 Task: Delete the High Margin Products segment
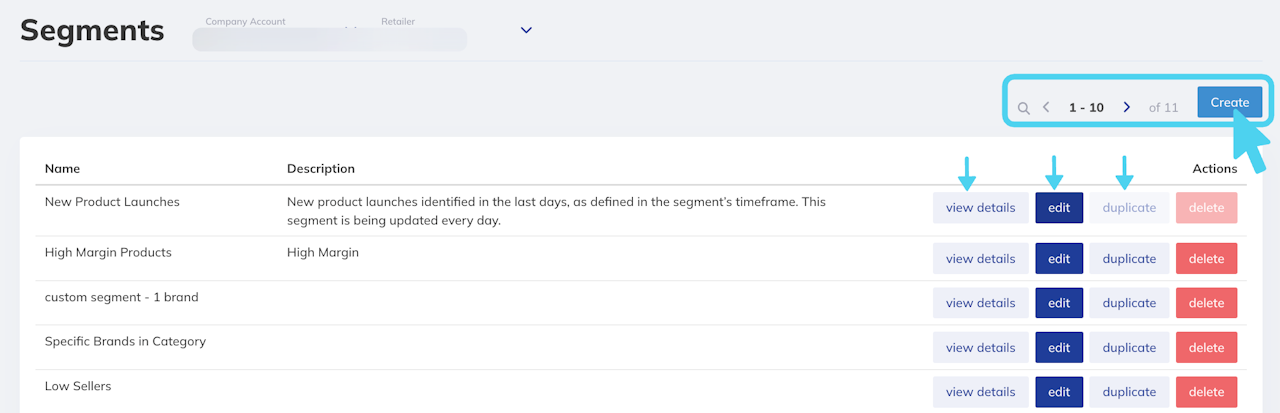pos(1206,259)
